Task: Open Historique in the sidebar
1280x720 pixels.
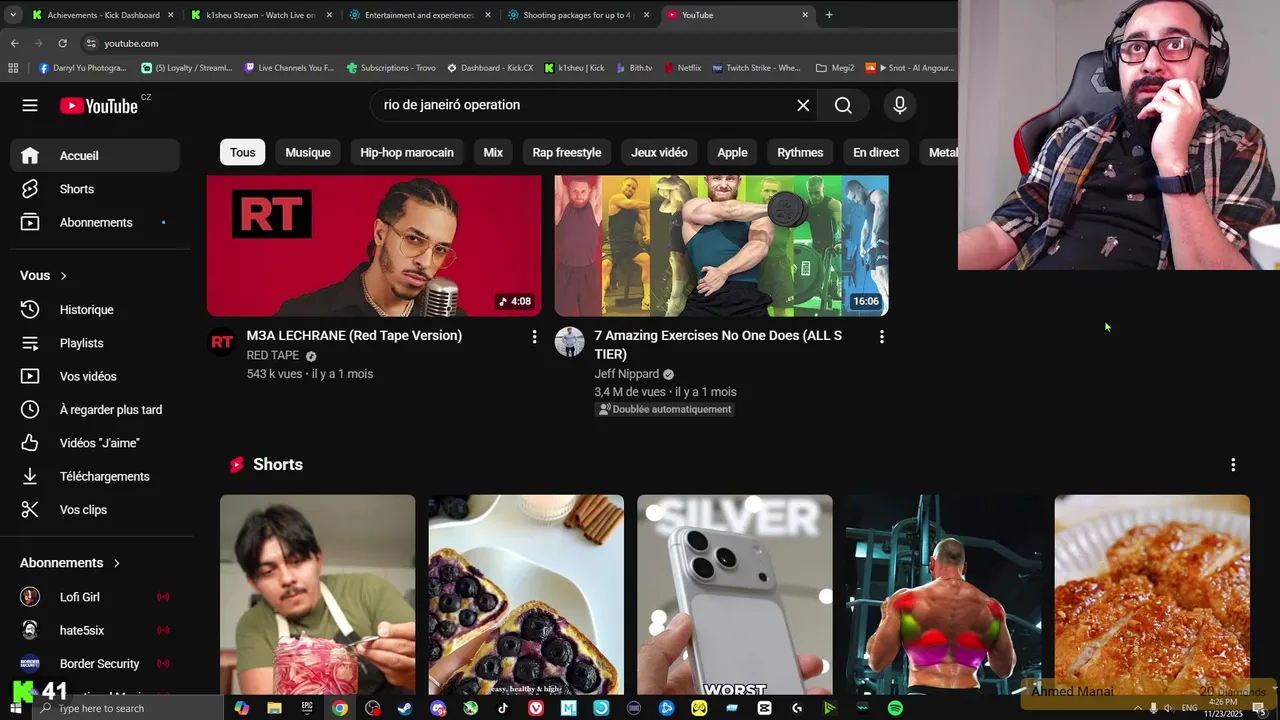Action: click(x=95, y=310)
